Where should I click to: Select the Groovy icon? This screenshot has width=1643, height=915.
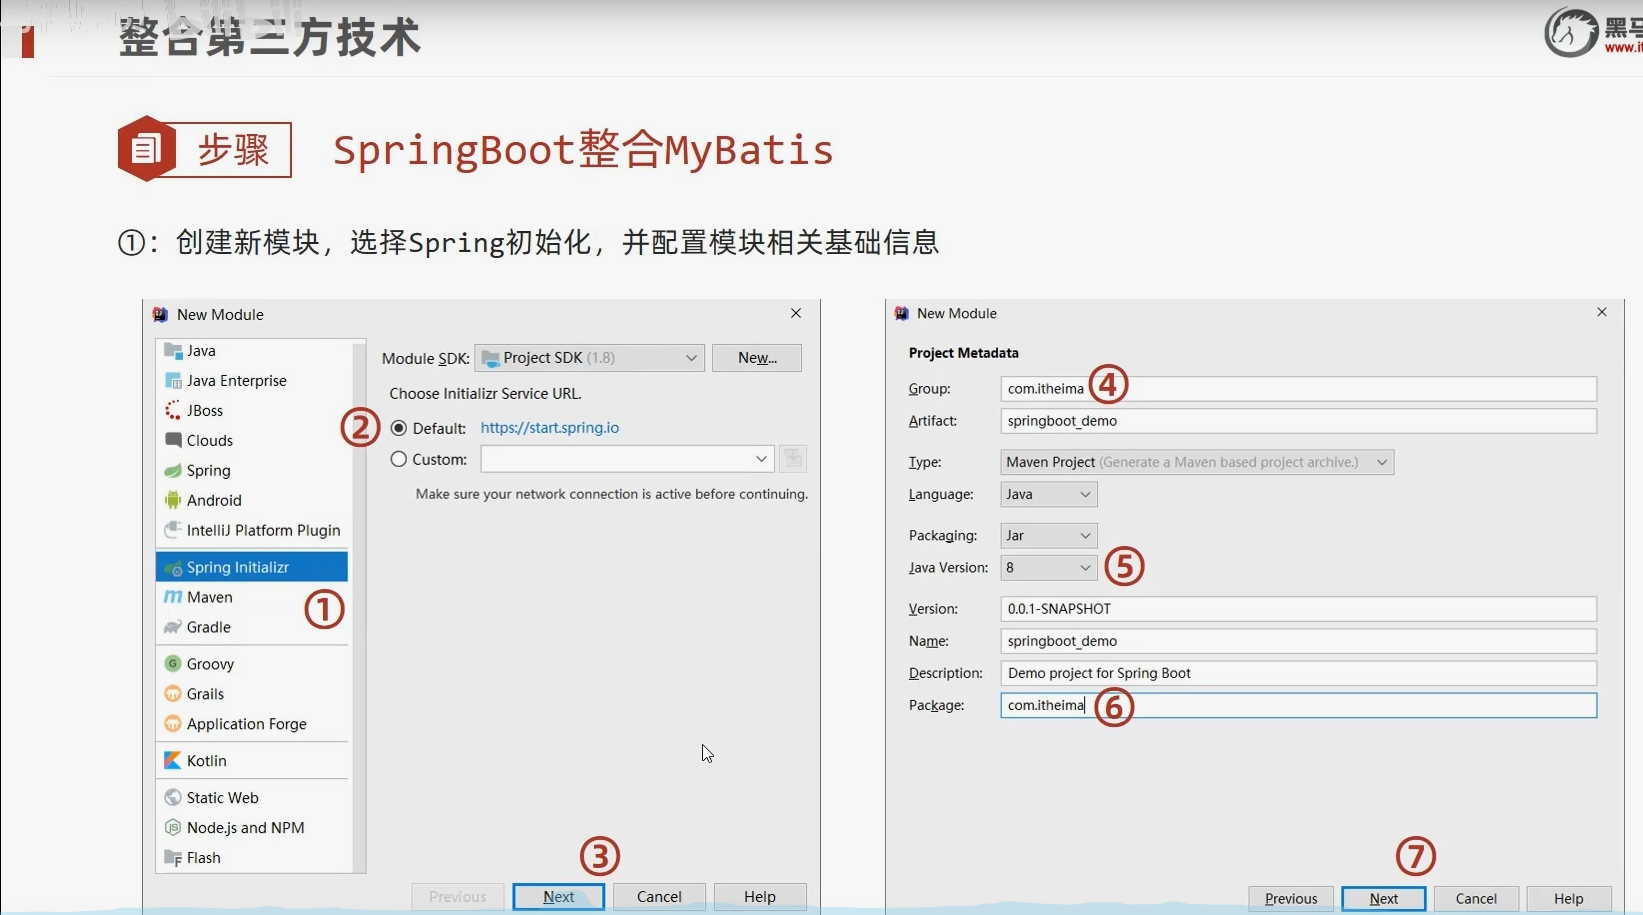pos(173,664)
